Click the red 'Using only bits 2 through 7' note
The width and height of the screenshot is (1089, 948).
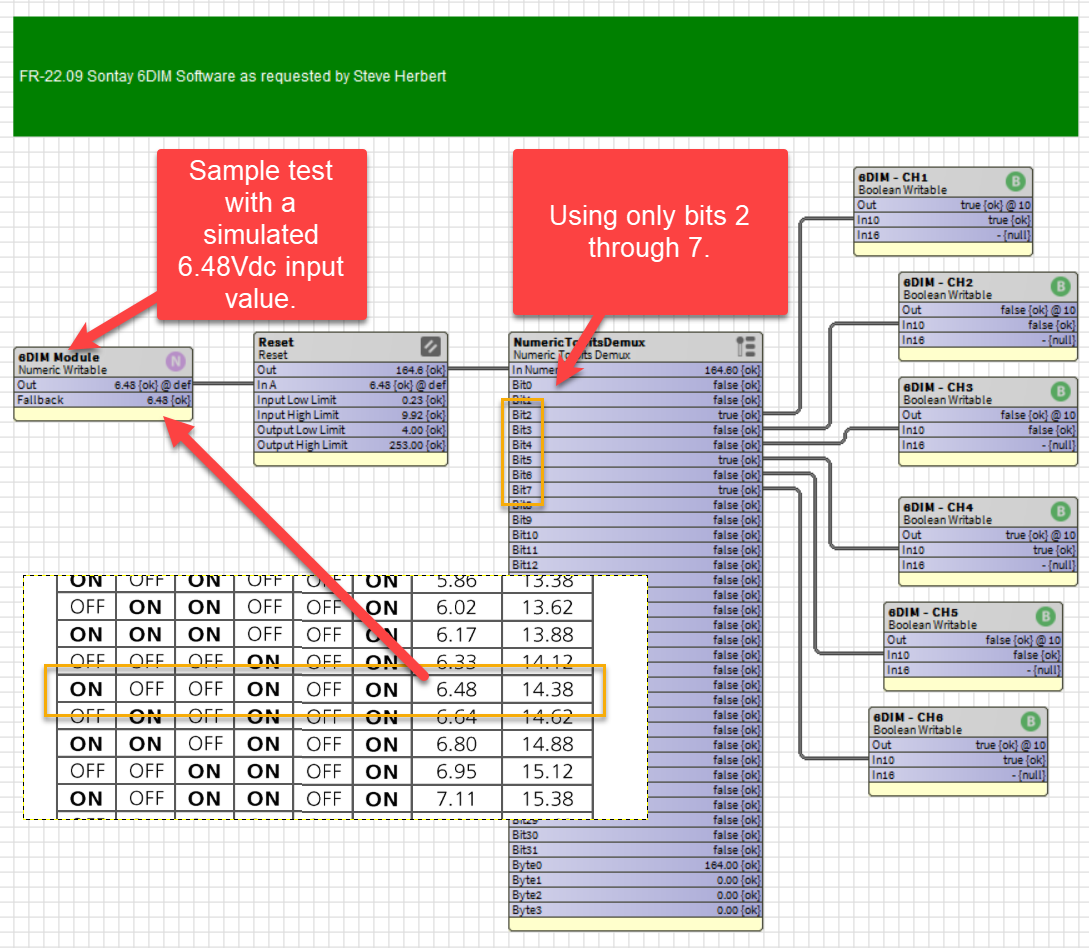tap(650, 232)
